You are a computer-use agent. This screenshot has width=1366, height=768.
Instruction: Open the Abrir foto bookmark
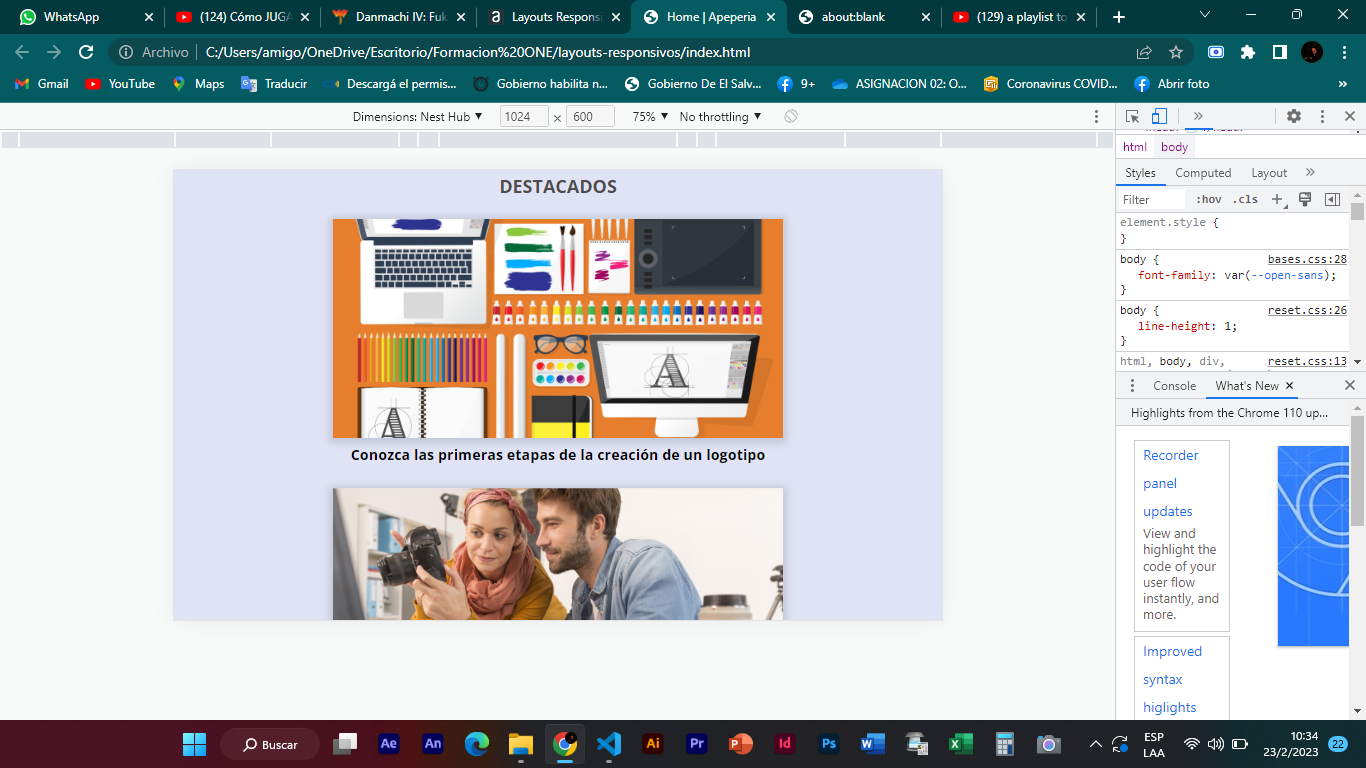(x=1171, y=84)
